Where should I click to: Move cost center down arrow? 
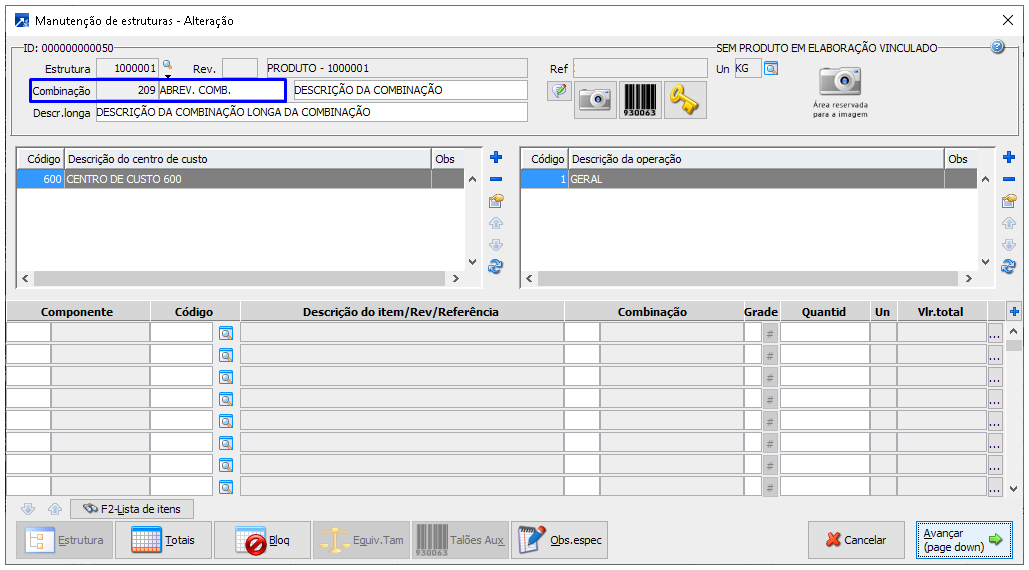(x=496, y=245)
